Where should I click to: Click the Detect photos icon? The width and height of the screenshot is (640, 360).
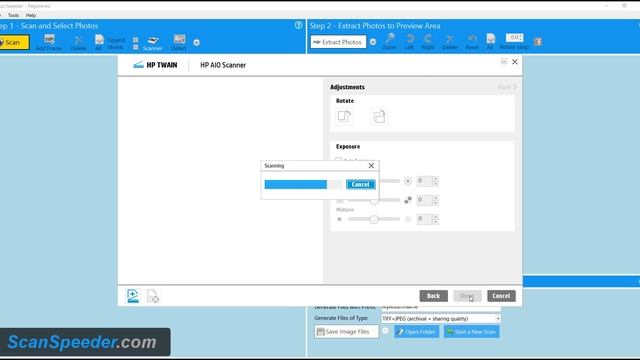point(179,42)
